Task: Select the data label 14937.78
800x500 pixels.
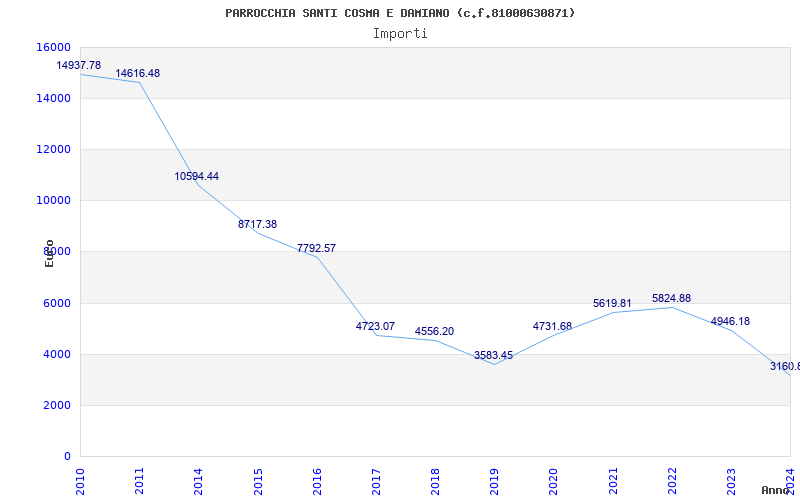Action: pos(79,65)
